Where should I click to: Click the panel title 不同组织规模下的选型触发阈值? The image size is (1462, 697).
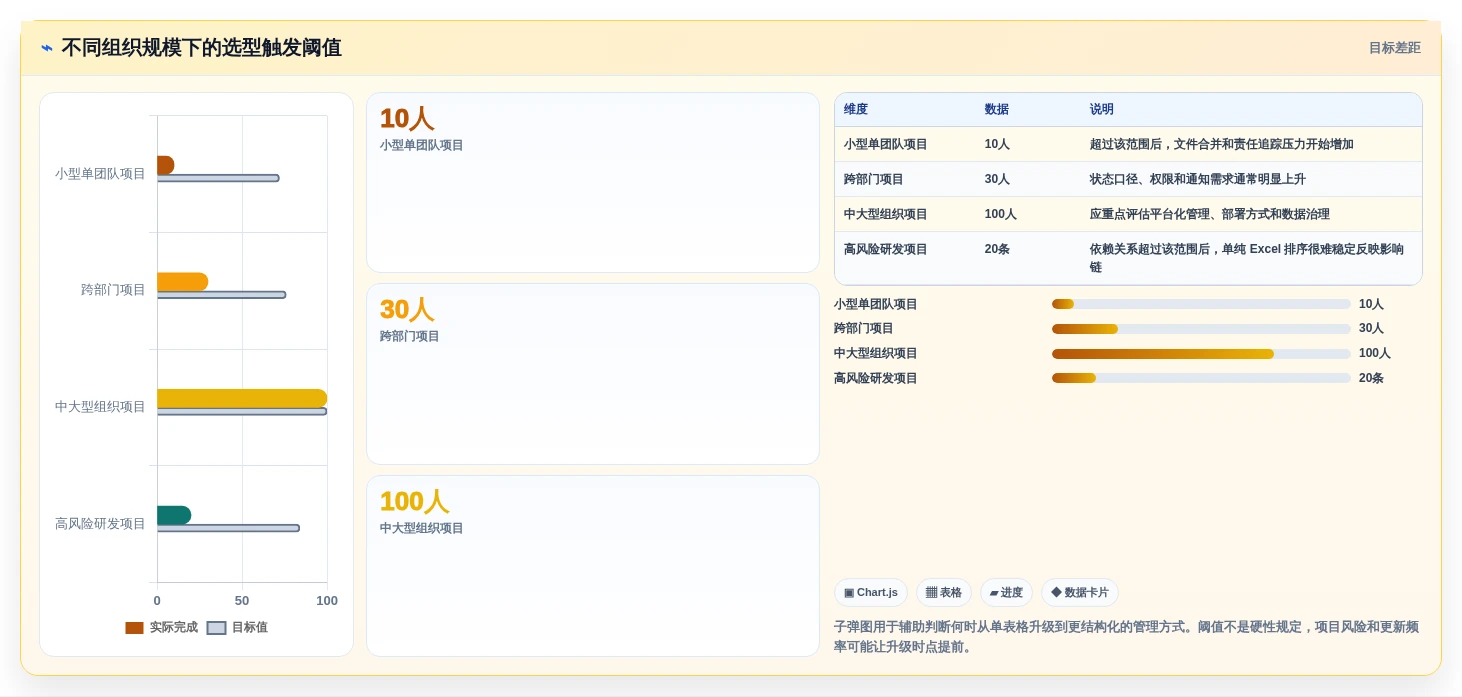[x=201, y=48]
